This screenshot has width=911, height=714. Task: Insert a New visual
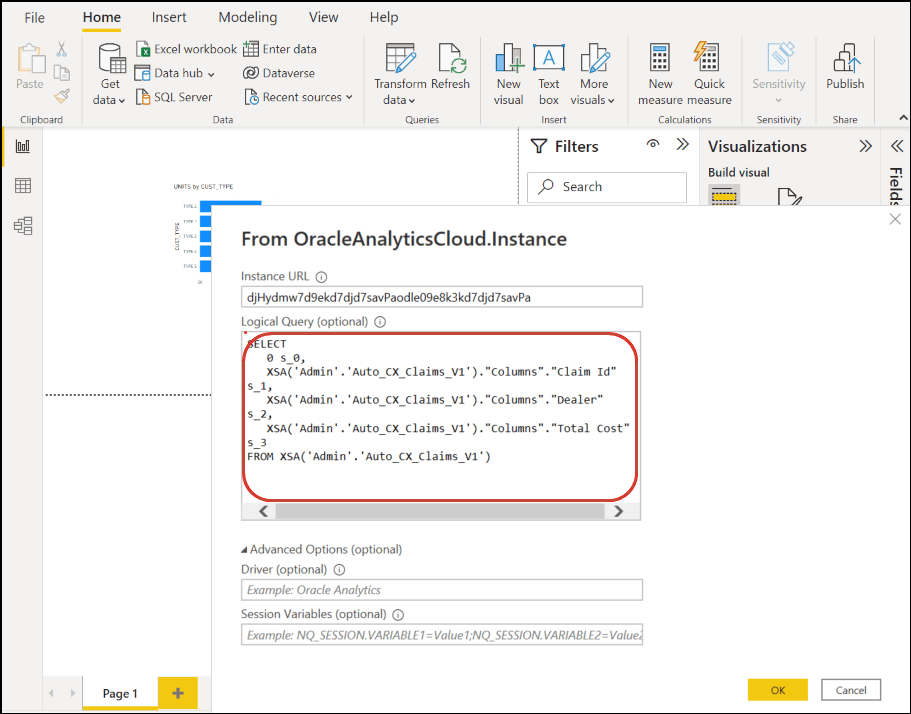(x=508, y=72)
